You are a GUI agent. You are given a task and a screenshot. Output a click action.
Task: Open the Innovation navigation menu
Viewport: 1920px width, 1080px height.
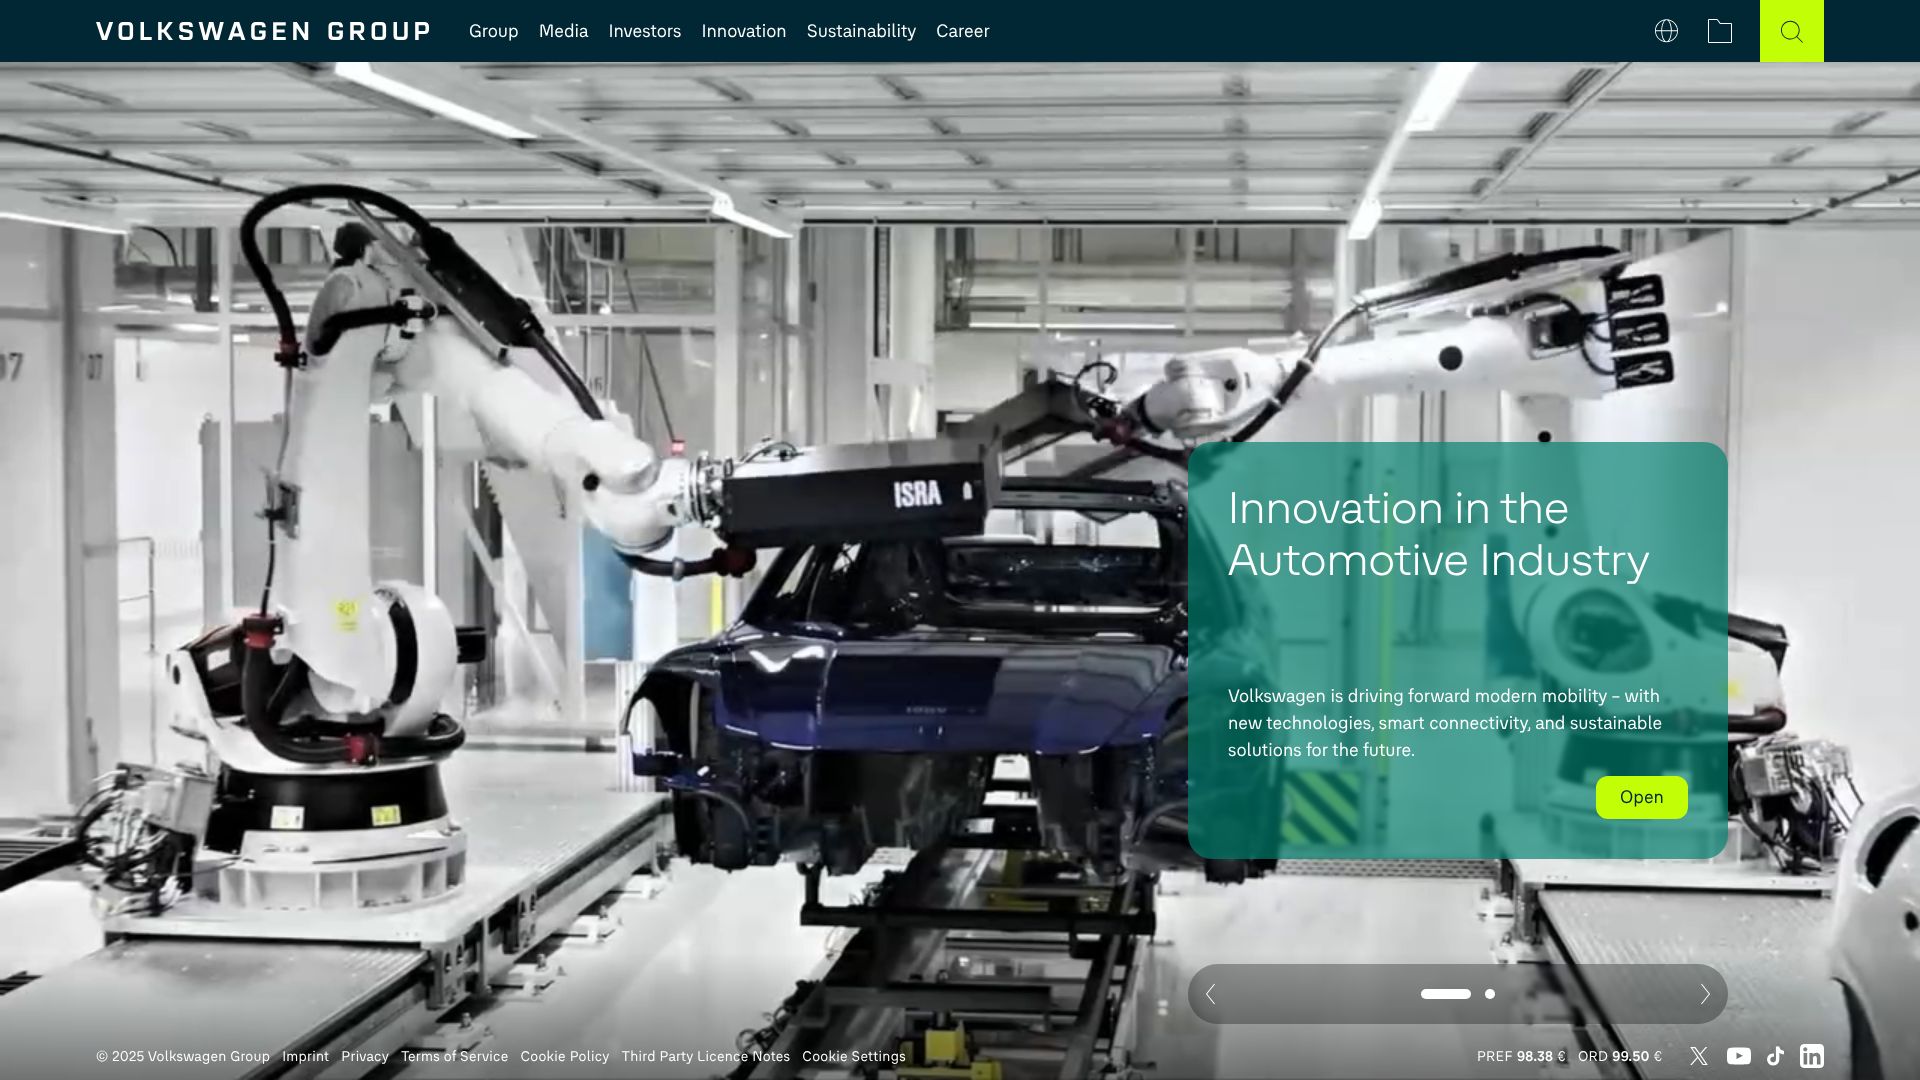(743, 31)
